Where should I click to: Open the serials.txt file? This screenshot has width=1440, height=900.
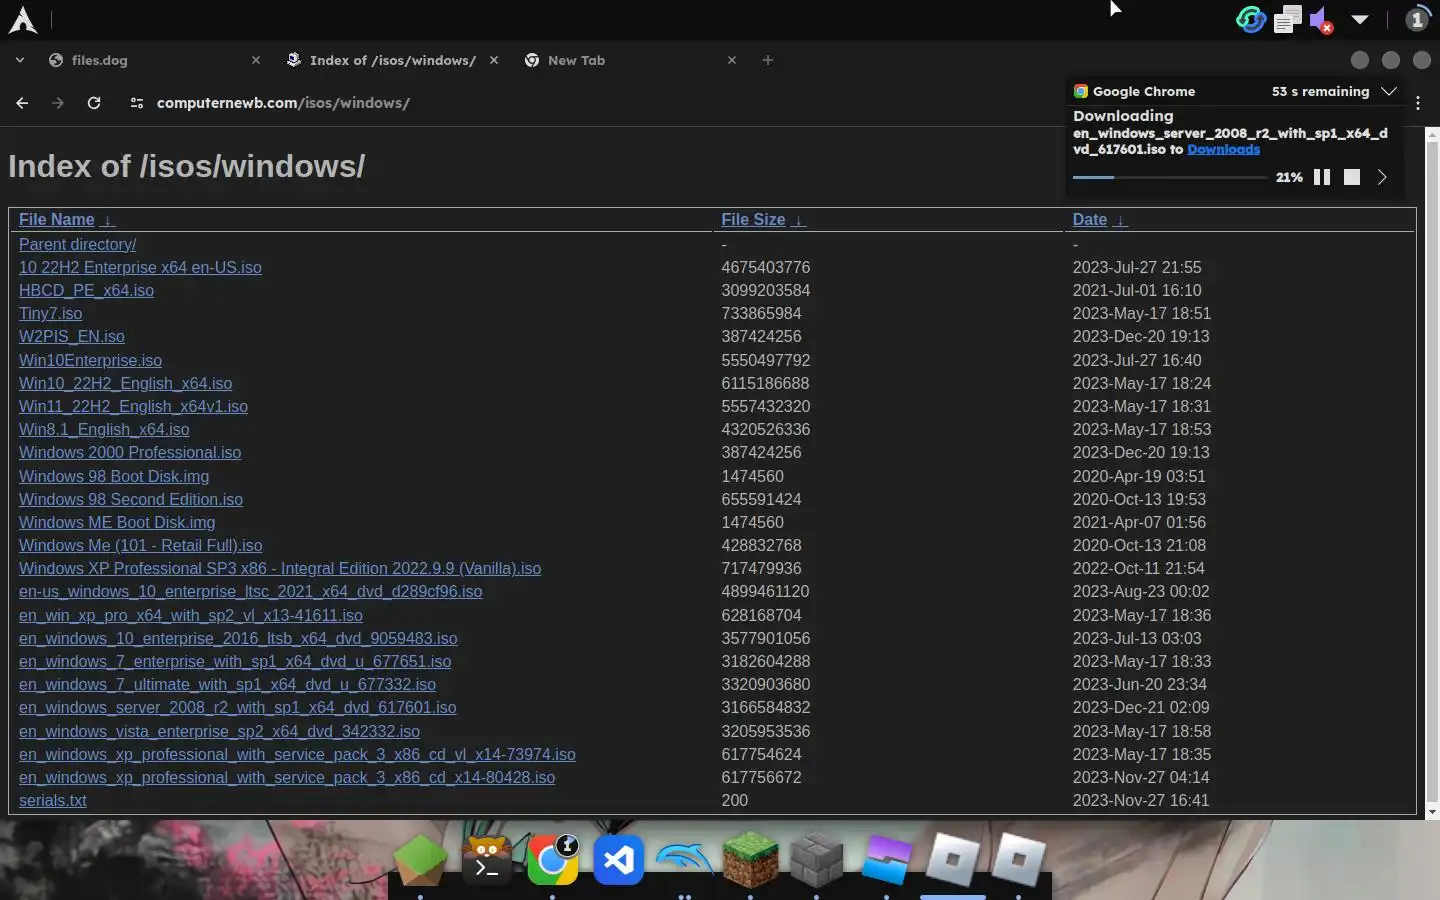tap(53, 800)
